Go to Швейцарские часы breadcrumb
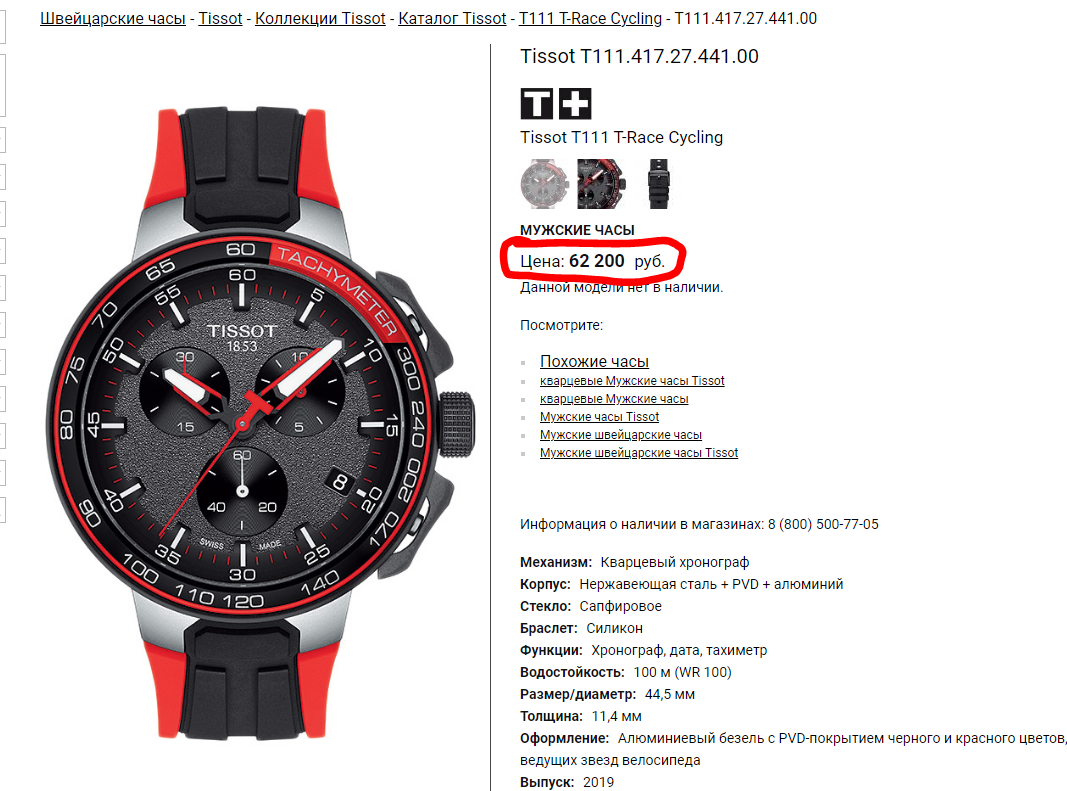 pyautogui.click(x=113, y=18)
